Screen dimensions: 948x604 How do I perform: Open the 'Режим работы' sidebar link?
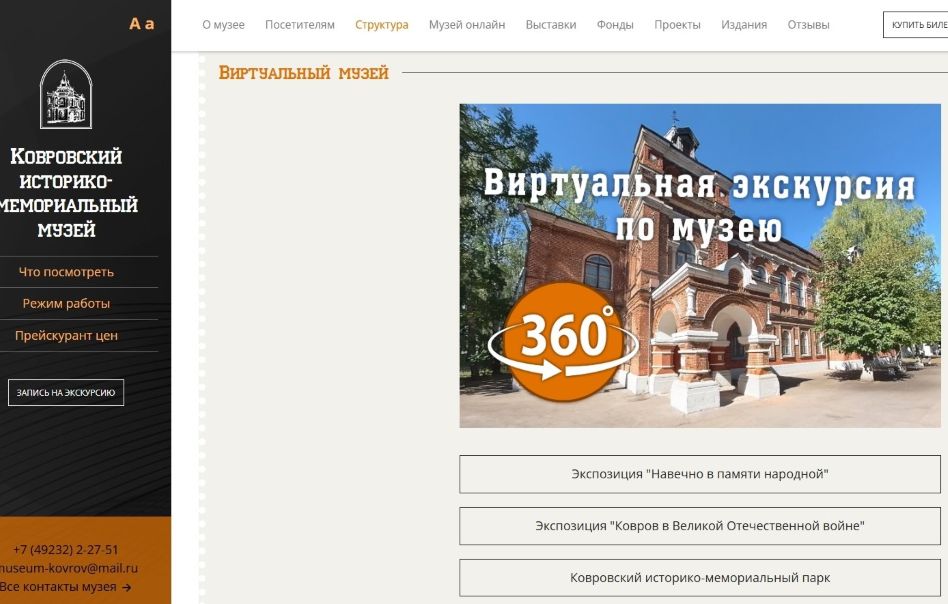[66, 304]
